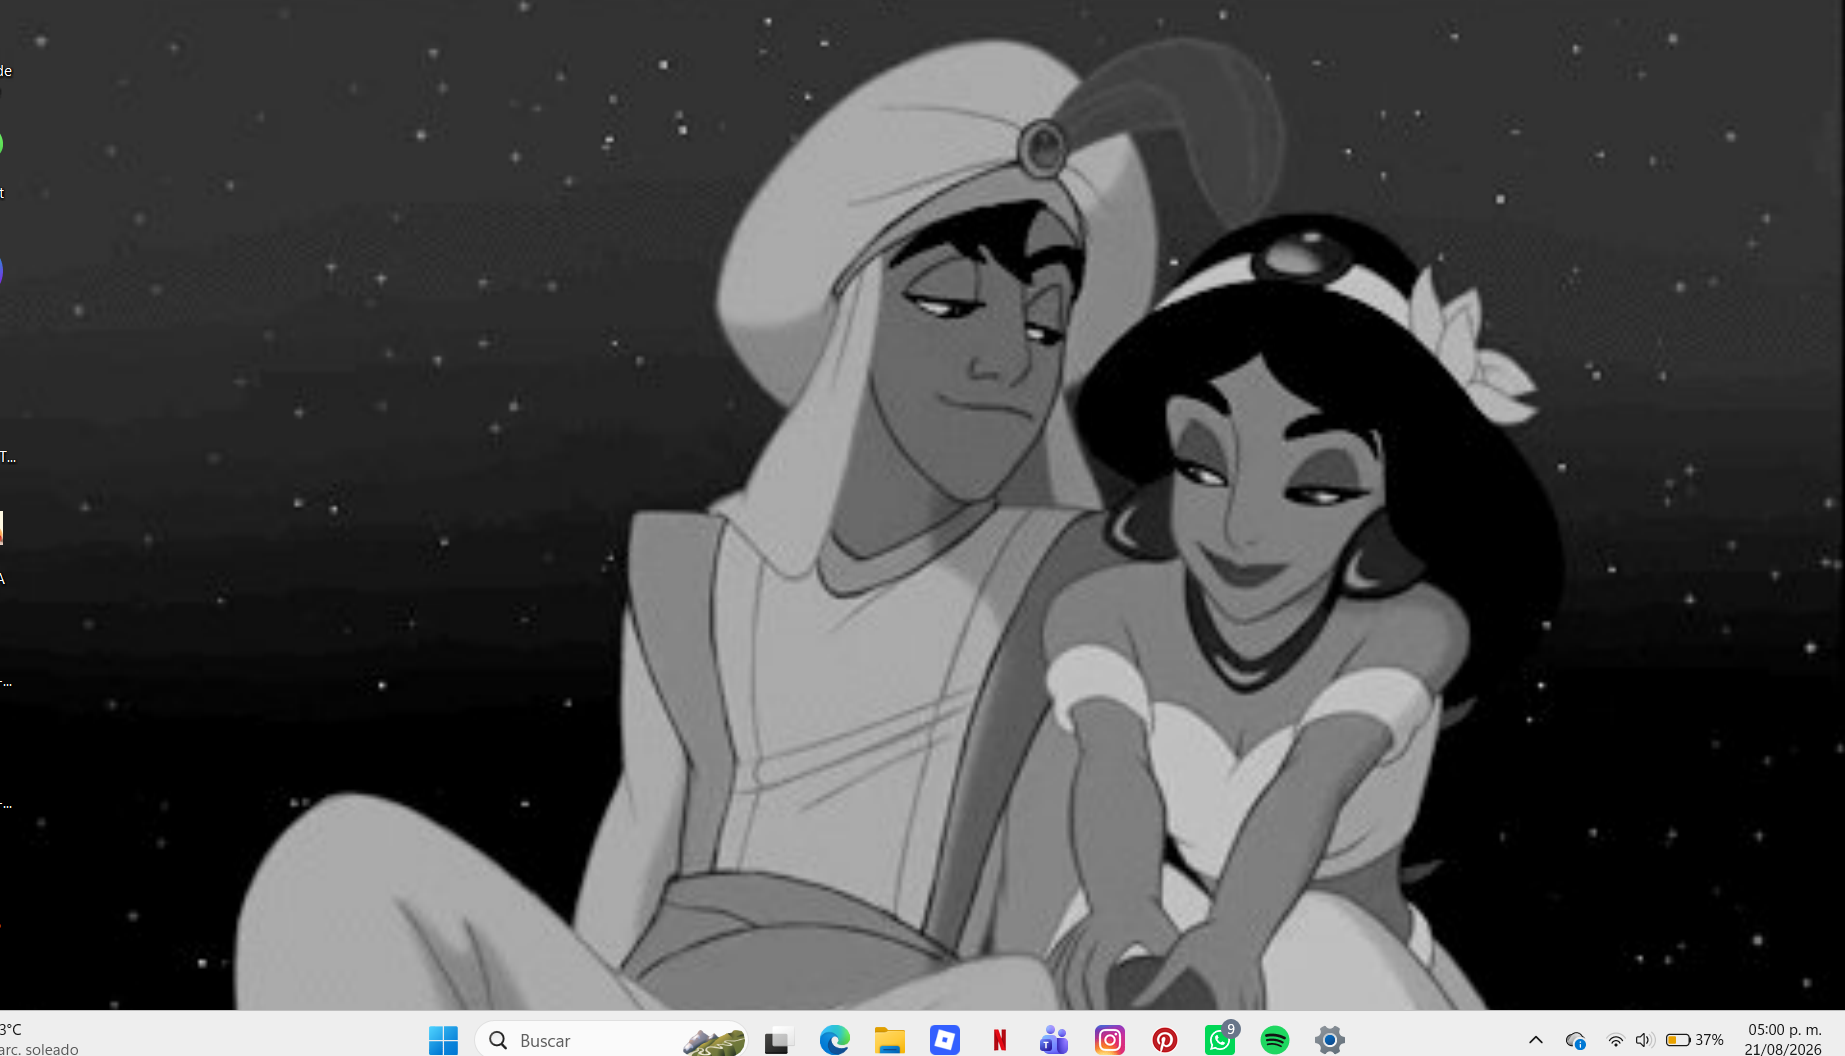Click the search highlight image in Buscar
Screen dimensions: 1845x1056
pyautogui.click(x=714, y=1040)
